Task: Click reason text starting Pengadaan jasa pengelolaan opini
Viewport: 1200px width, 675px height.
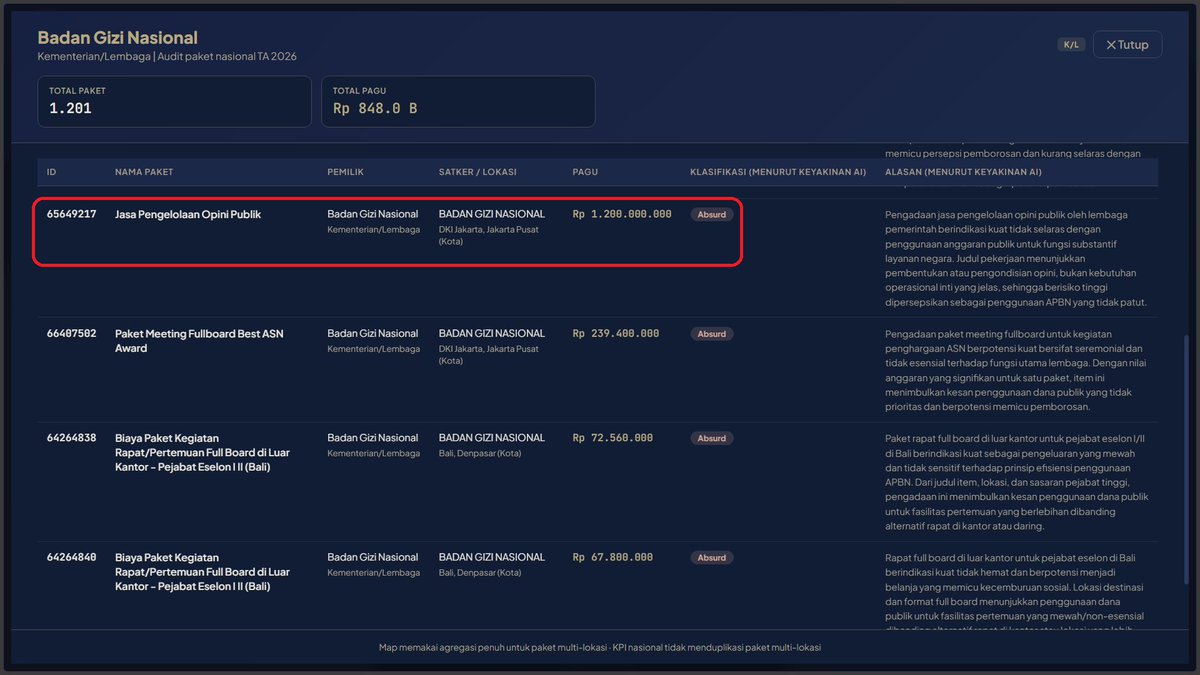Action: (x=1016, y=258)
